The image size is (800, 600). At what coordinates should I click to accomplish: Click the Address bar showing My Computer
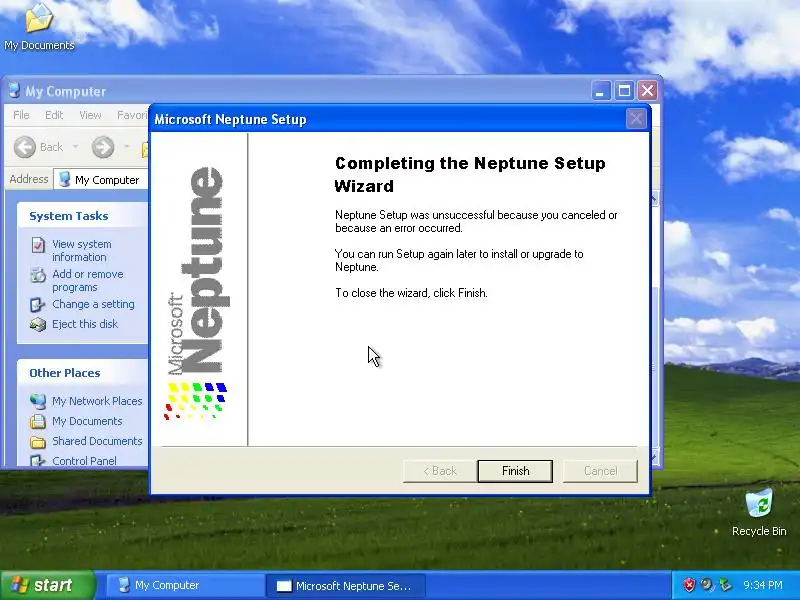click(x=101, y=180)
